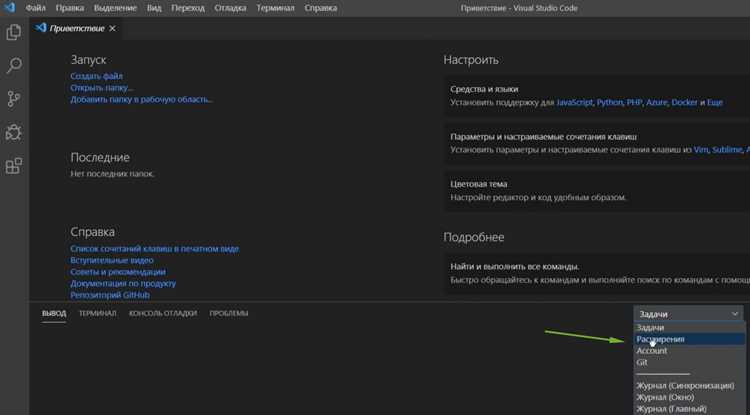The height and width of the screenshot is (415, 750).
Task: Open the Файл menu
Action: (36, 8)
